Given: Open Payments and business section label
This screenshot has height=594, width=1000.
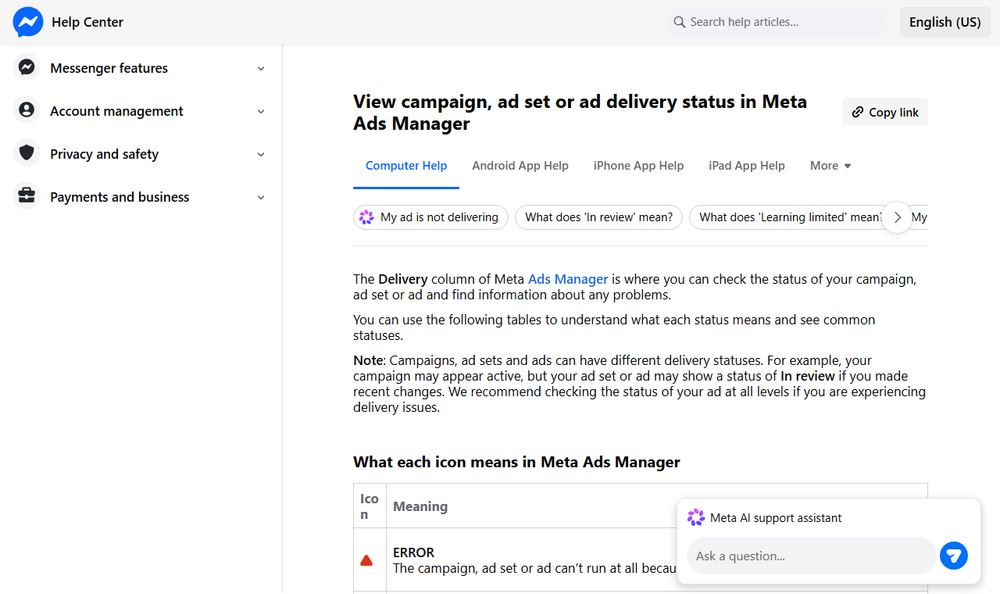Looking at the screenshot, I should 120,197.
